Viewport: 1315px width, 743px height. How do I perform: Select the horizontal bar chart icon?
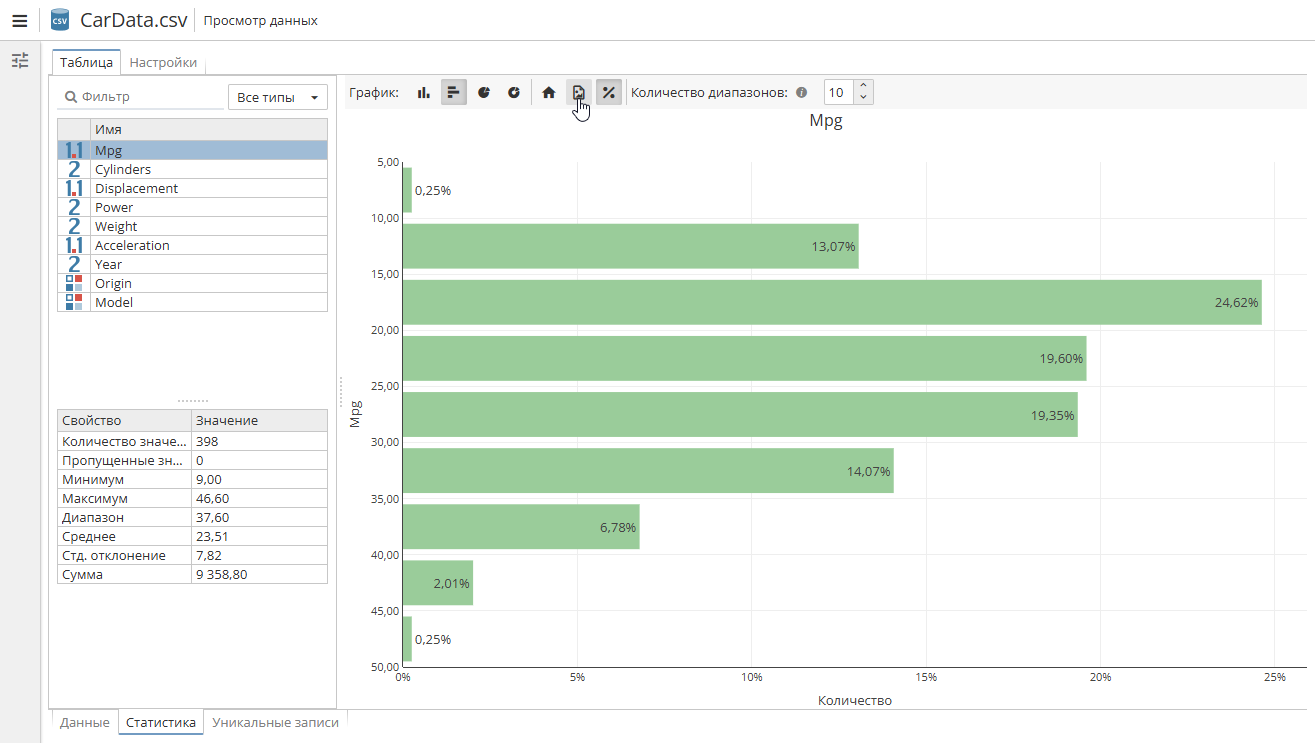pos(453,92)
